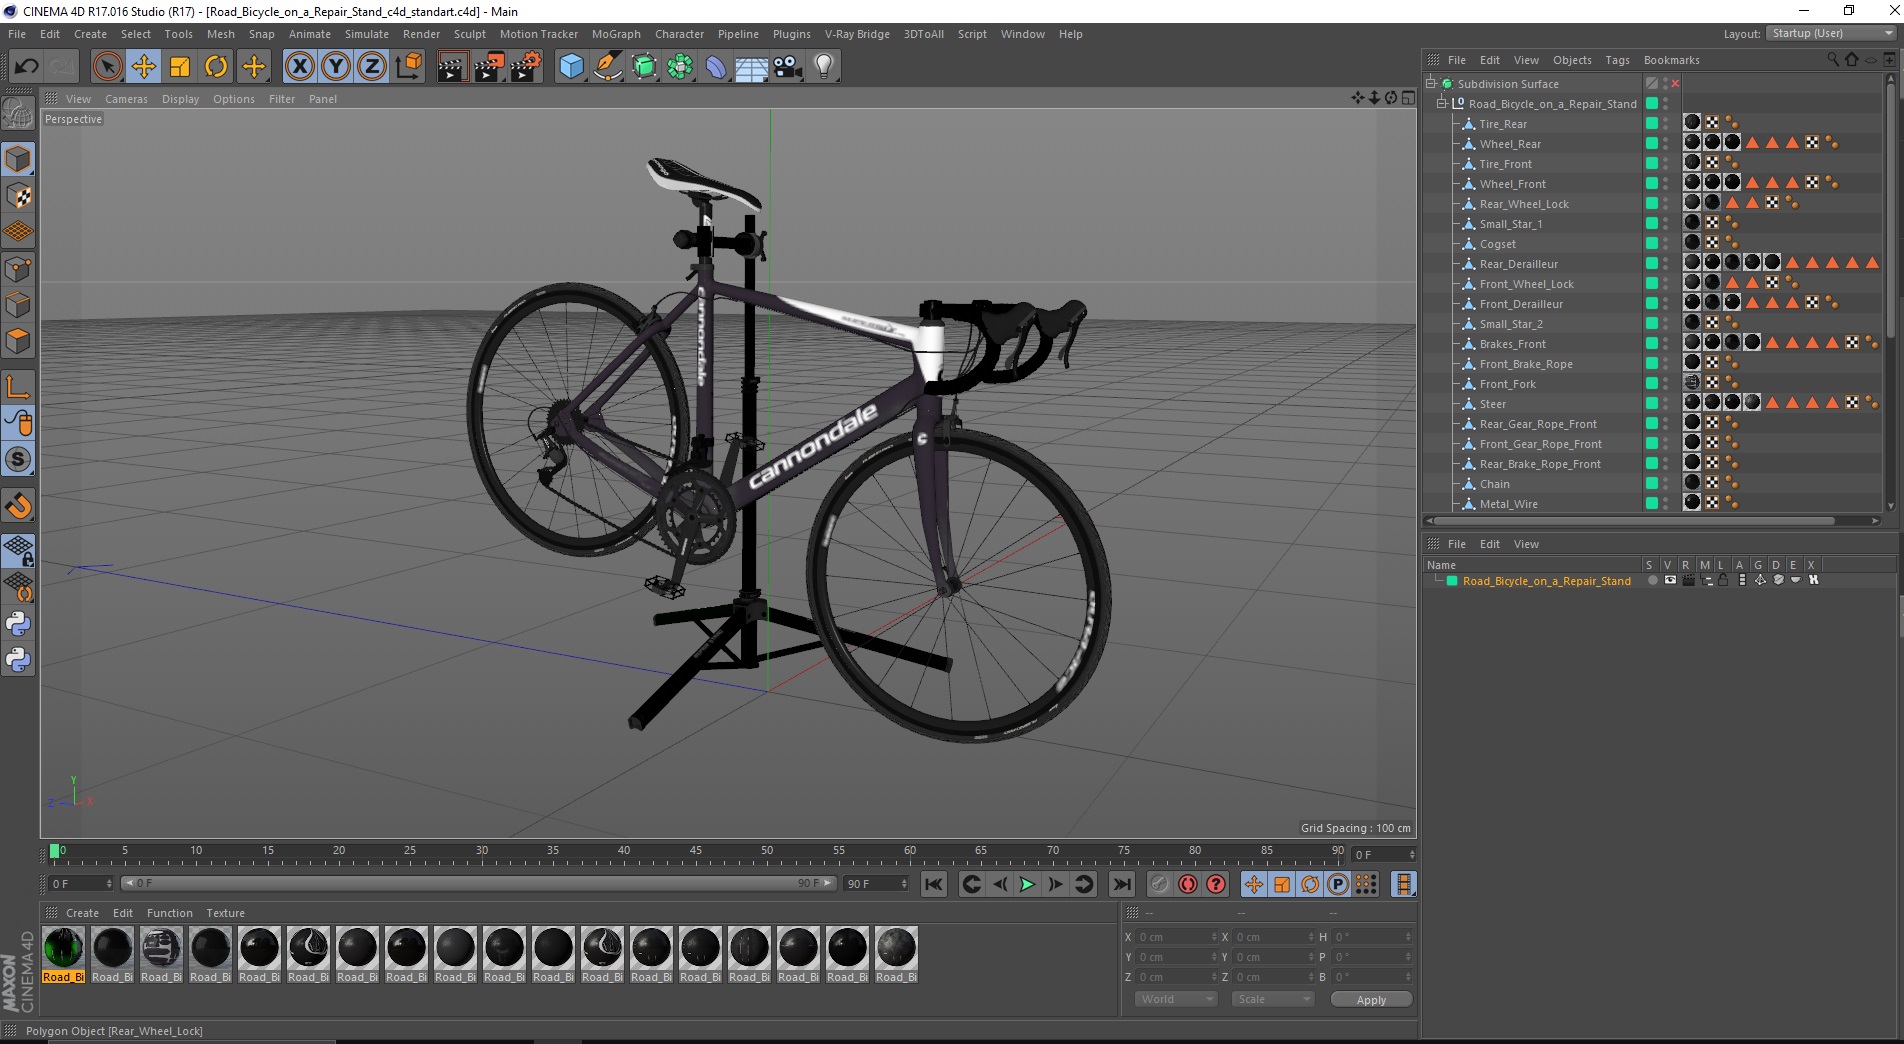Go to the start of the timeline
1904x1044 pixels.
click(934, 884)
